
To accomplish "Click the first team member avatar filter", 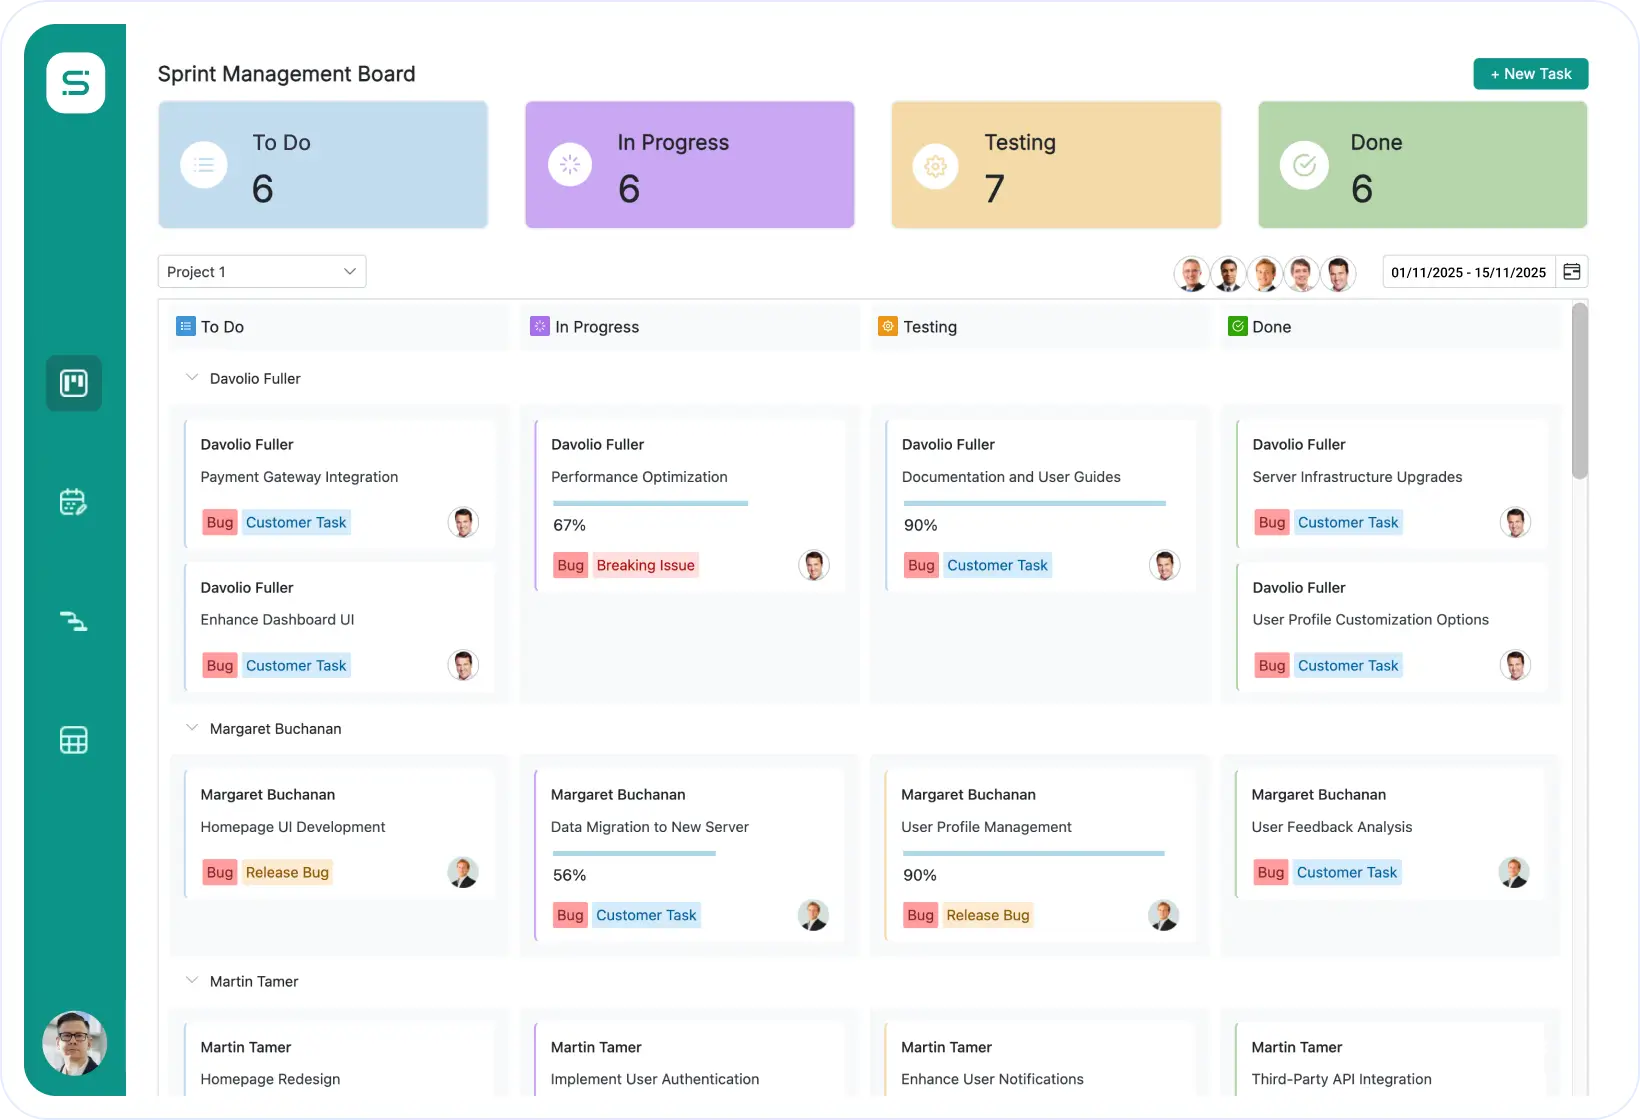I will click(1191, 273).
